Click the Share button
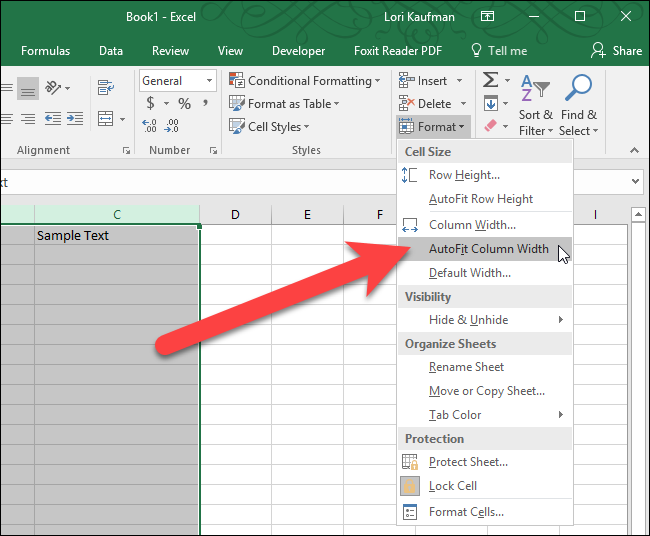 [x=616, y=51]
